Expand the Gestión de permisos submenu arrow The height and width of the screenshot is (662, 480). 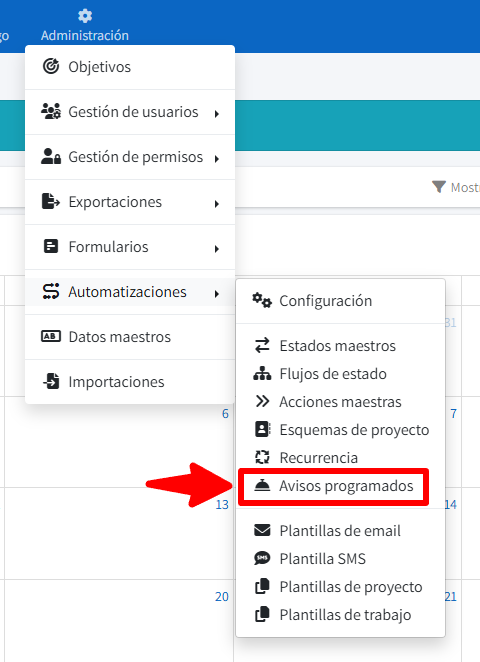click(217, 159)
